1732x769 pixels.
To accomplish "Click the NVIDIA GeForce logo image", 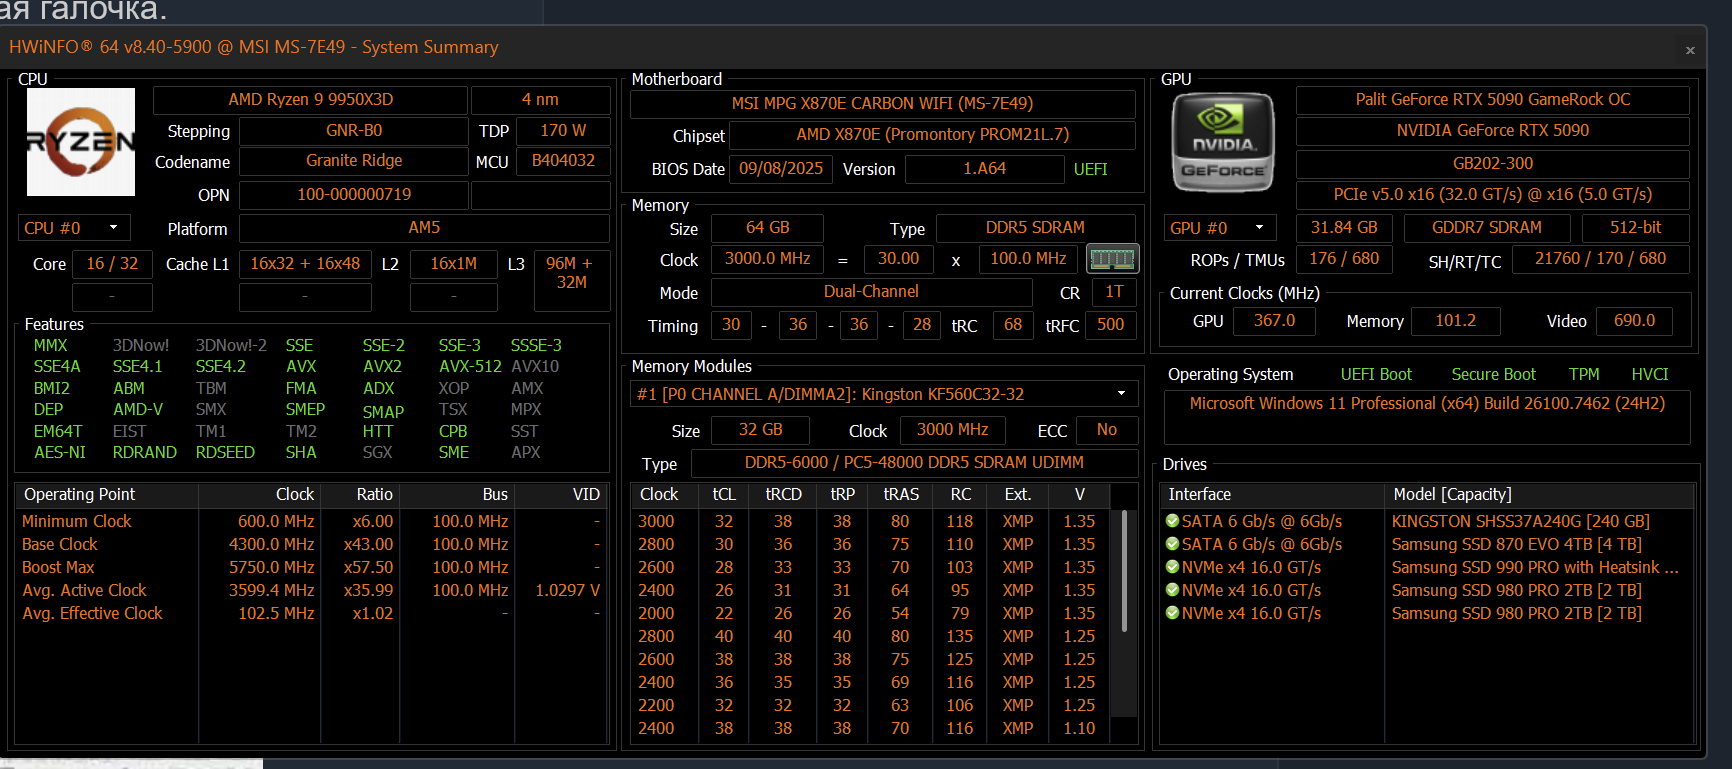I will click(x=1223, y=142).
